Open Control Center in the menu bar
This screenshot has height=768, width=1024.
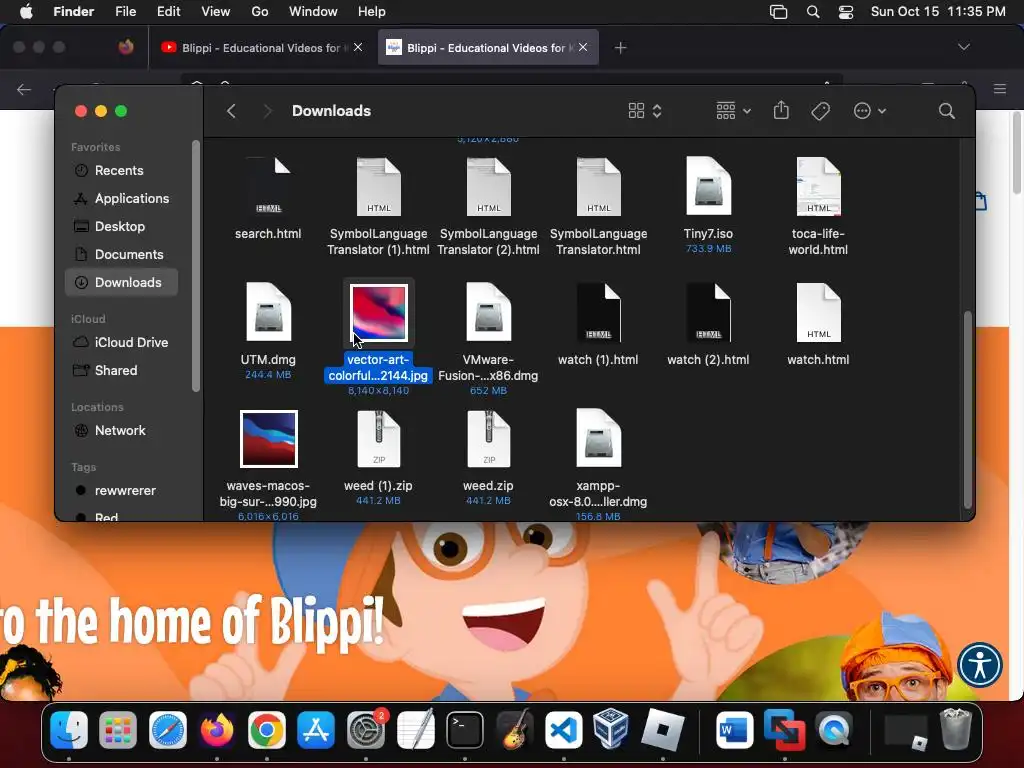(x=846, y=12)
